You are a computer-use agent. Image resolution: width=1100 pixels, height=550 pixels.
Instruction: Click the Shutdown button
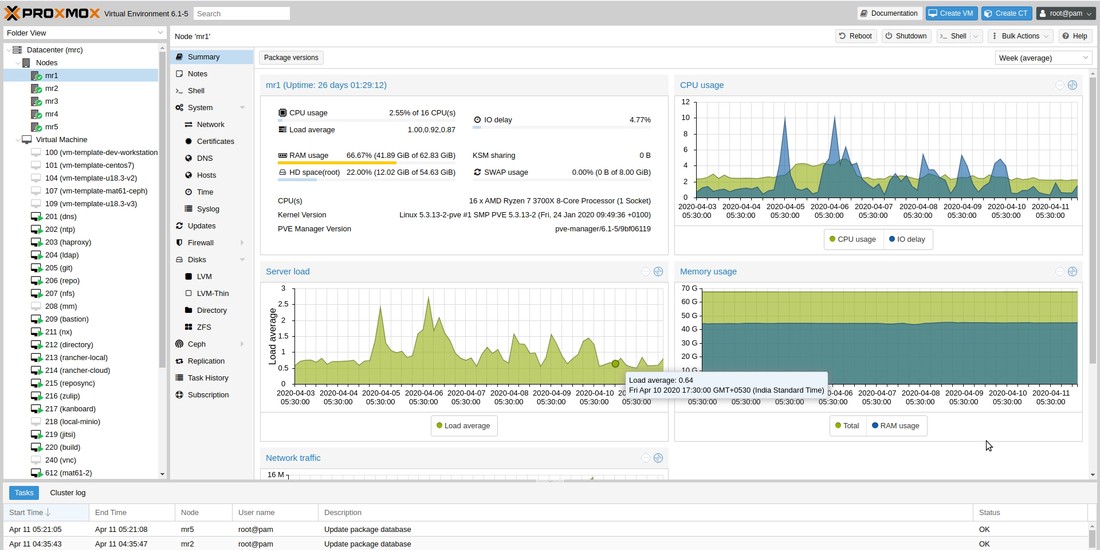pos(906,36)
